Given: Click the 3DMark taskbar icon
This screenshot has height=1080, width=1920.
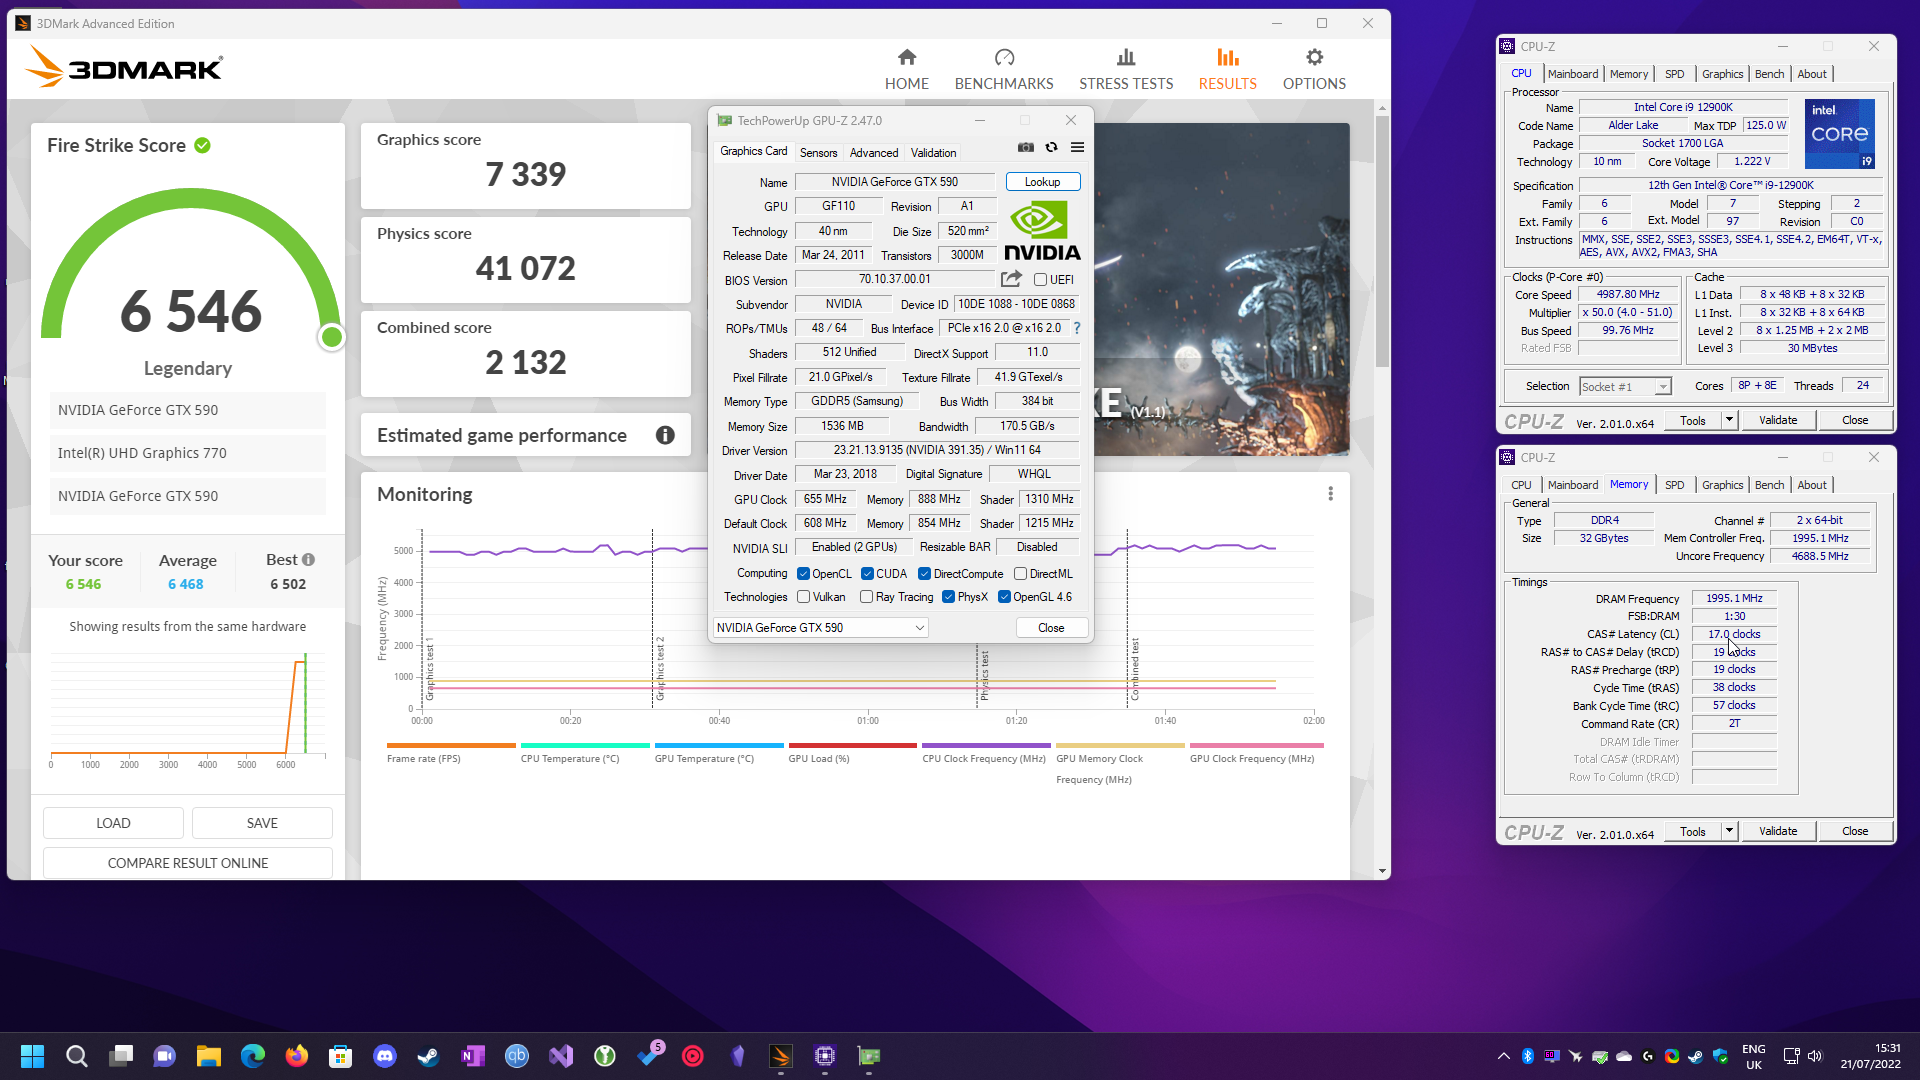Looking at the screenshot, I should tap(781, 1056).
